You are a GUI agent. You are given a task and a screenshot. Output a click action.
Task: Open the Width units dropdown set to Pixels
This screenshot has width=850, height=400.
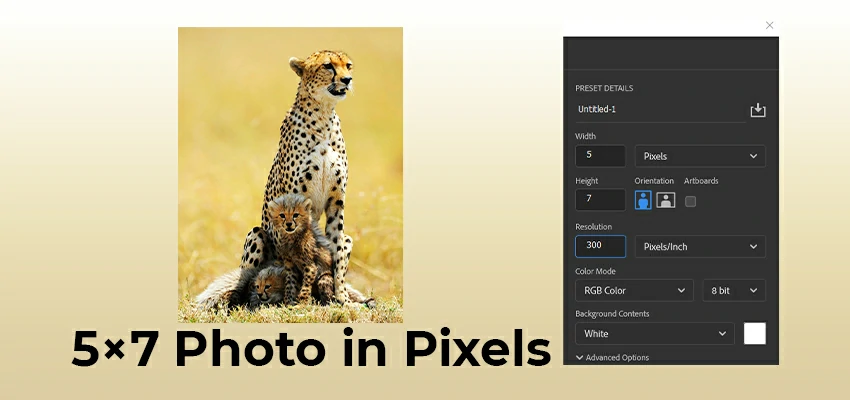pyautogui.click(x=700, y=156)
